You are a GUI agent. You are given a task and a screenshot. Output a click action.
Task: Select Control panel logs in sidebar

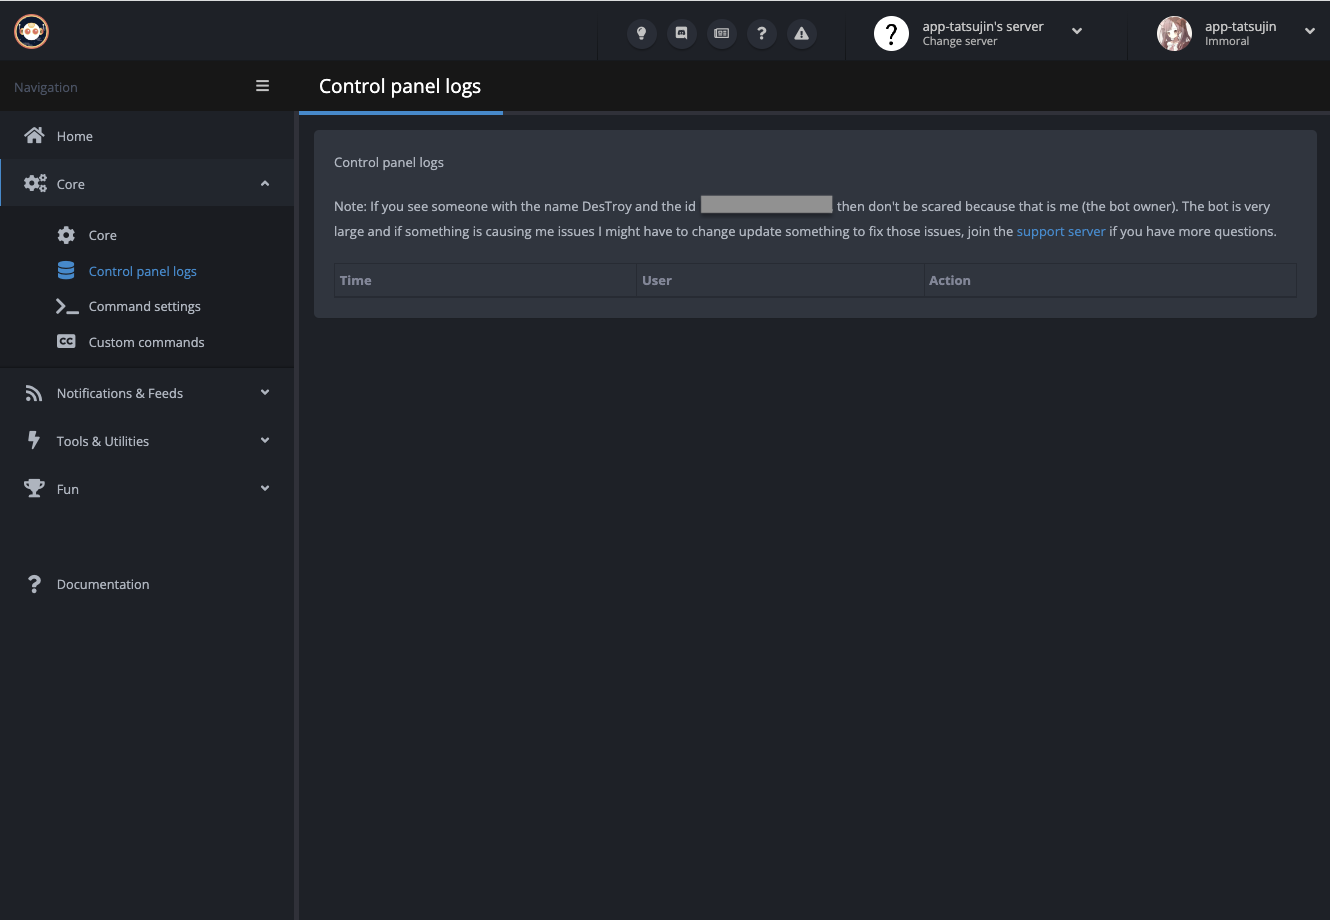click(142, 271)
